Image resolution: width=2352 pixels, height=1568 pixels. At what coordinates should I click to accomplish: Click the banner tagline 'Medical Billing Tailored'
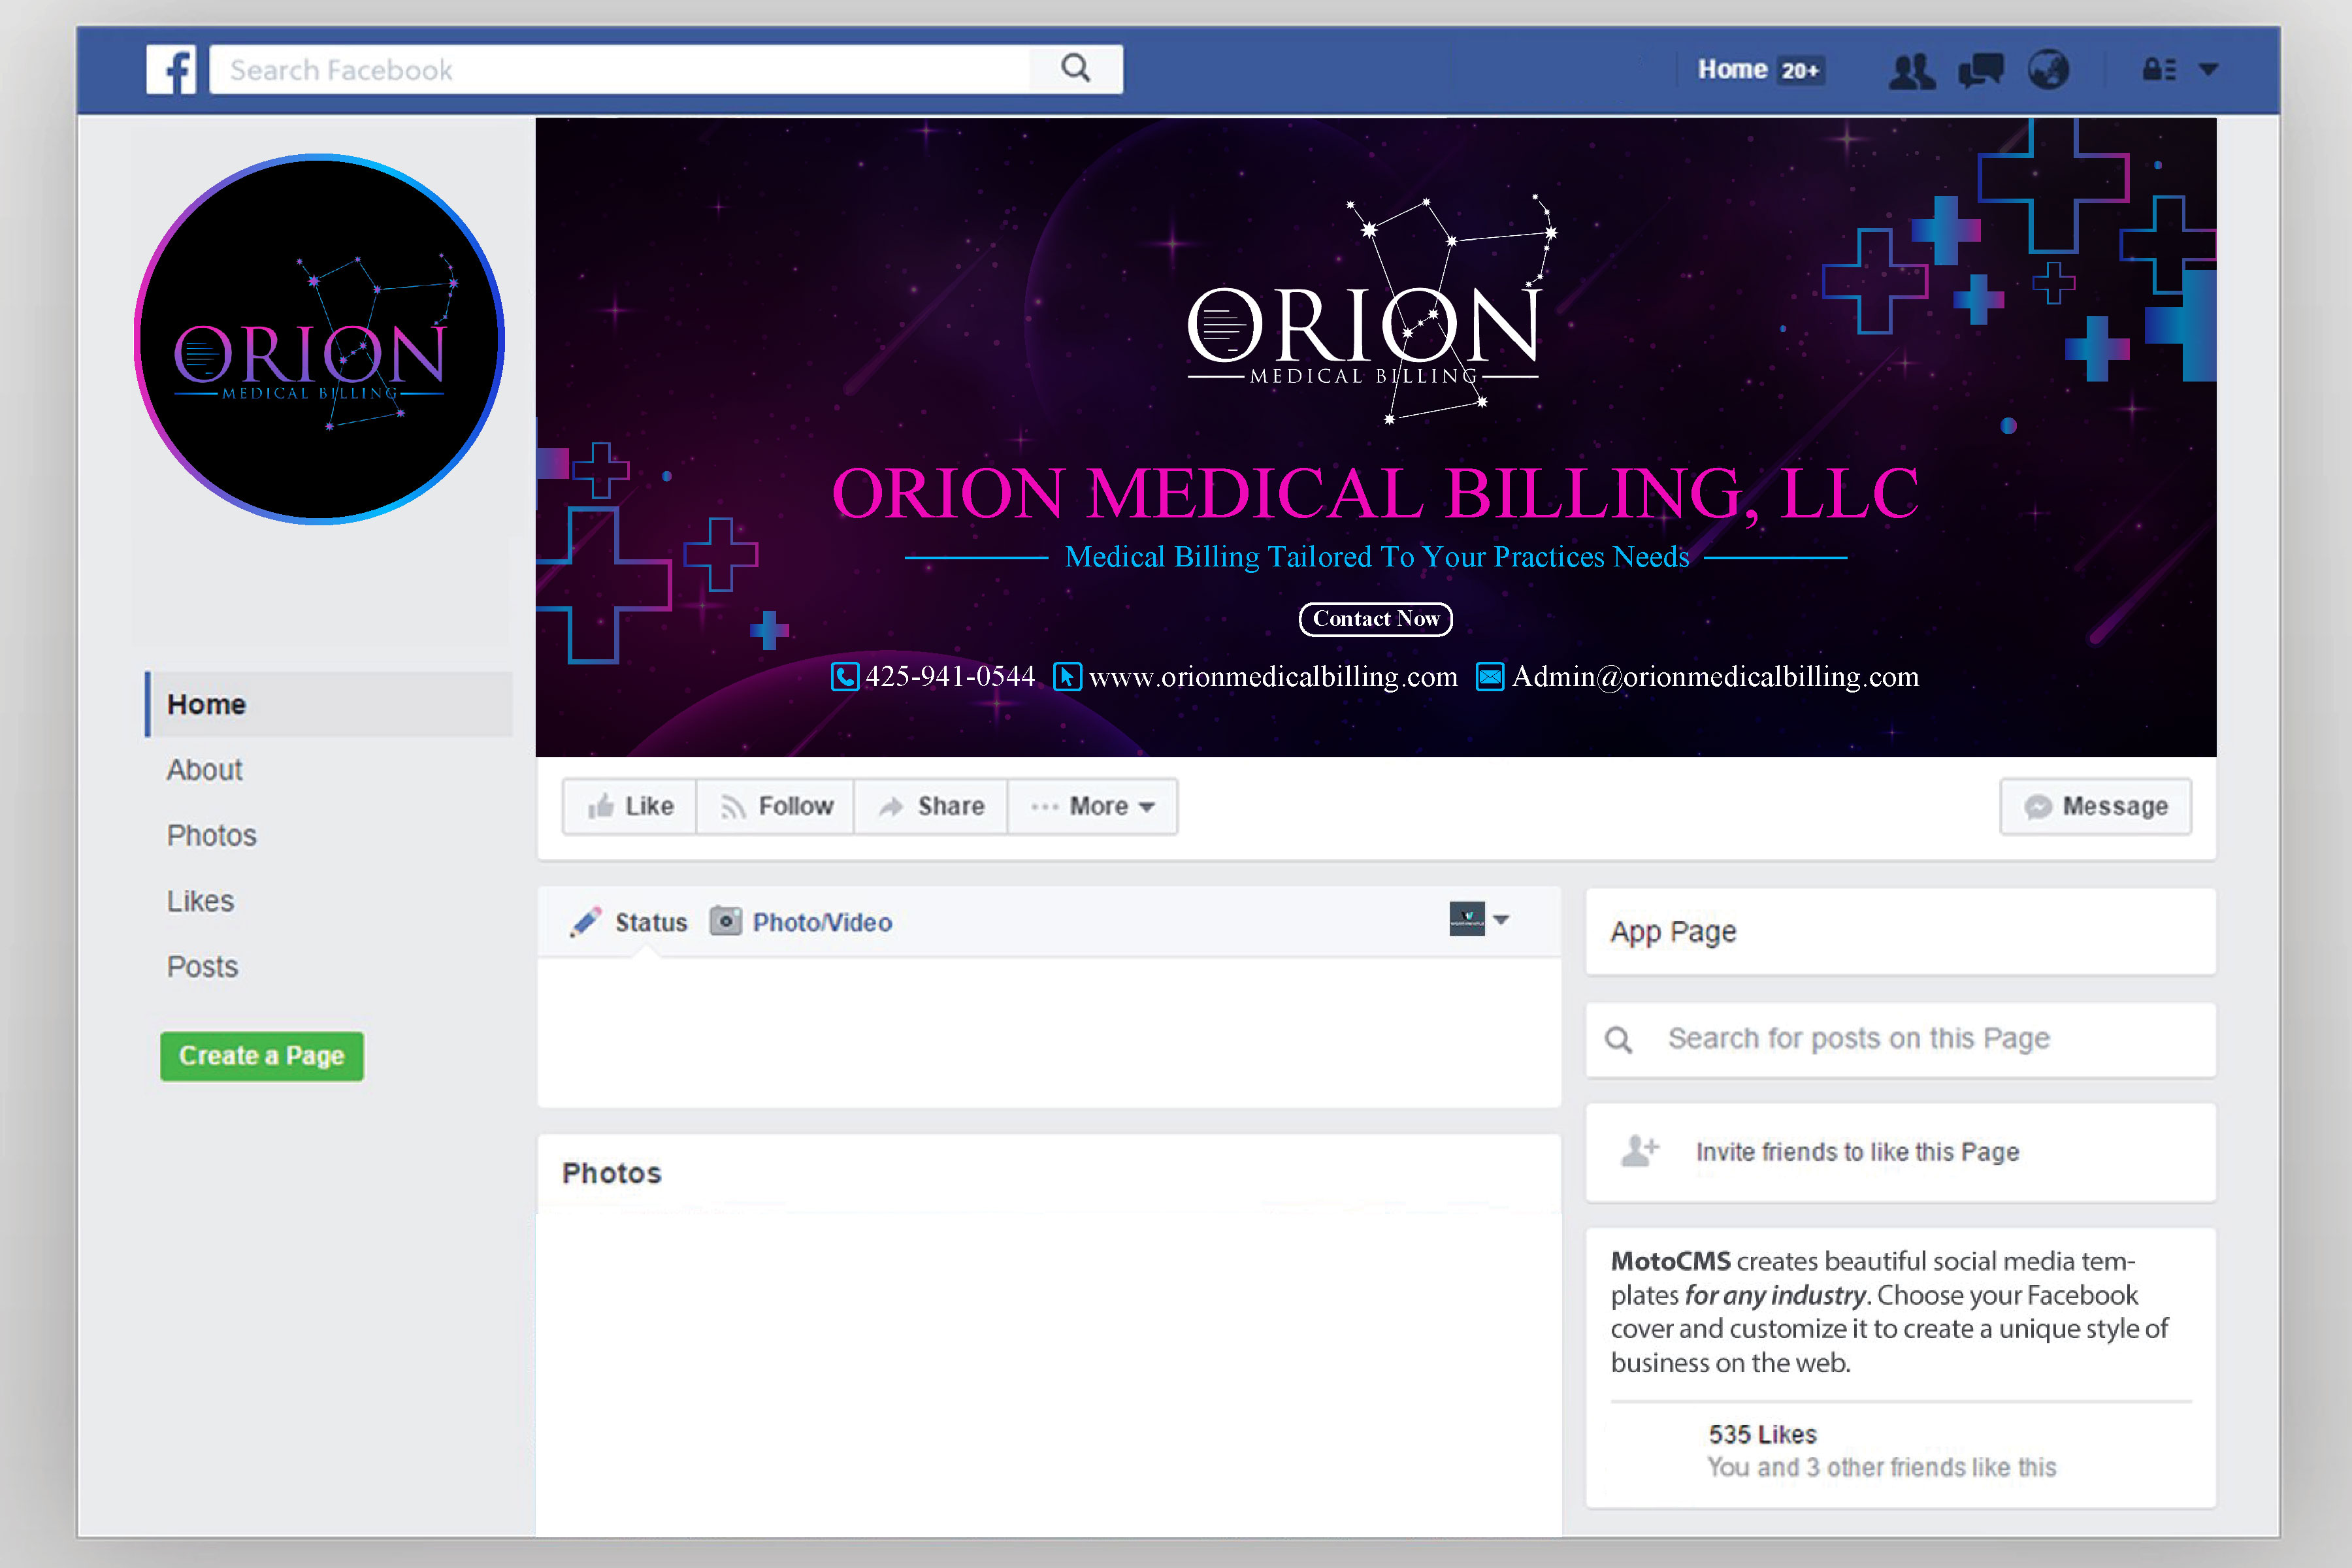[1377, 557]
